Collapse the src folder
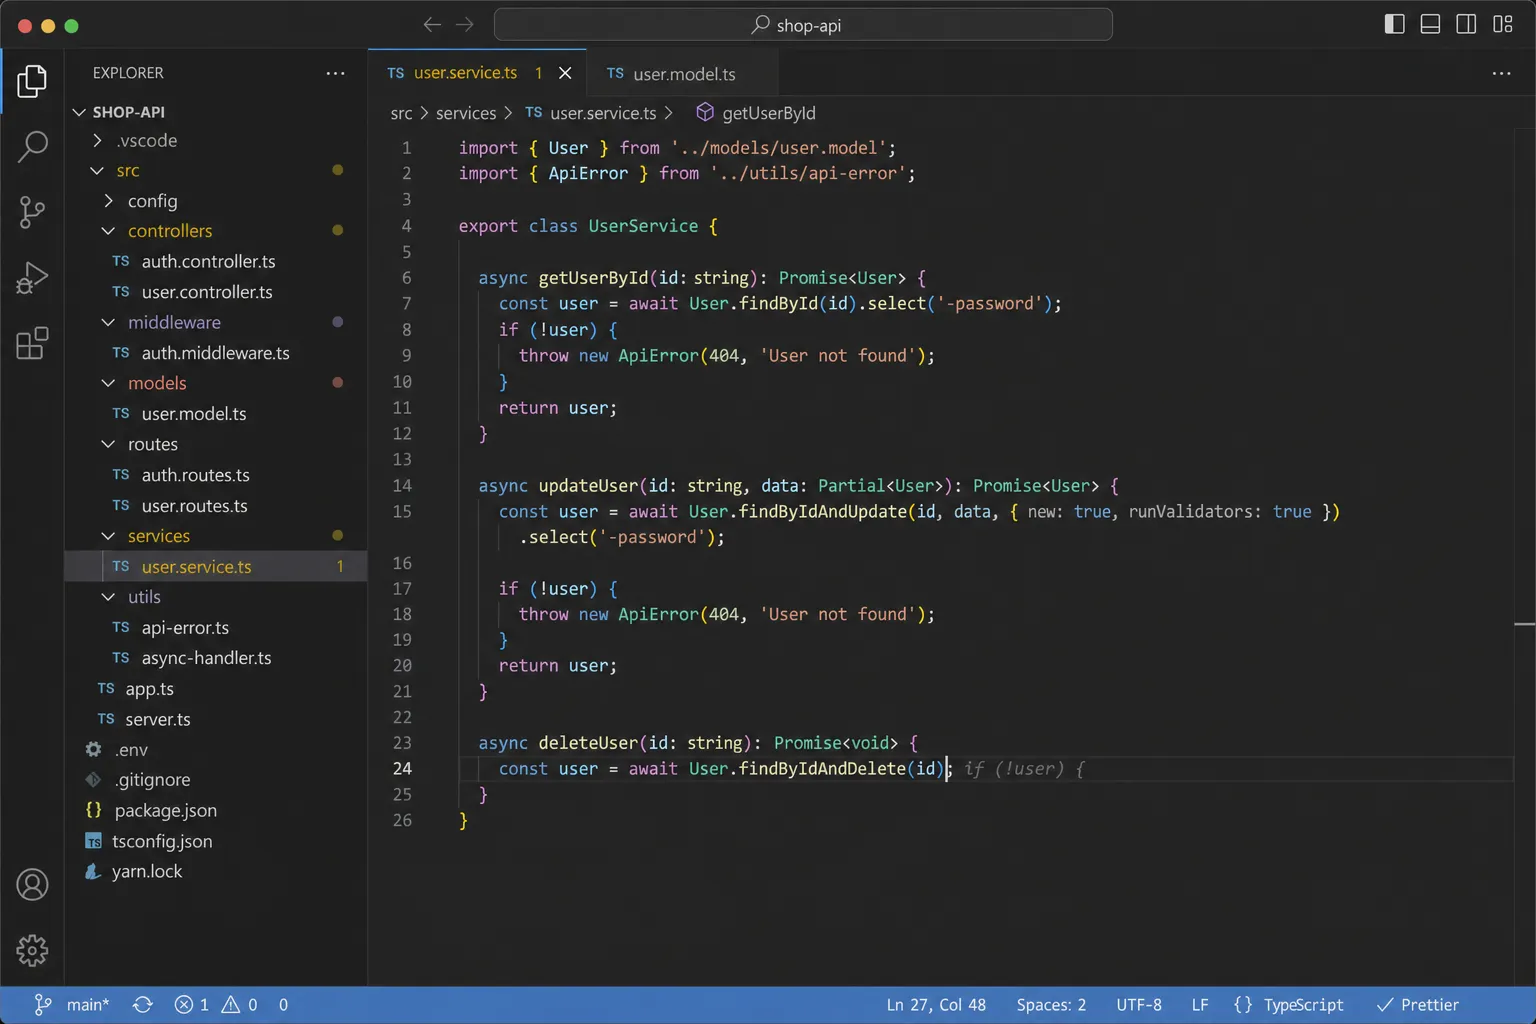The width and height of the screenshot is (1536, 1024). coord(215,171)
